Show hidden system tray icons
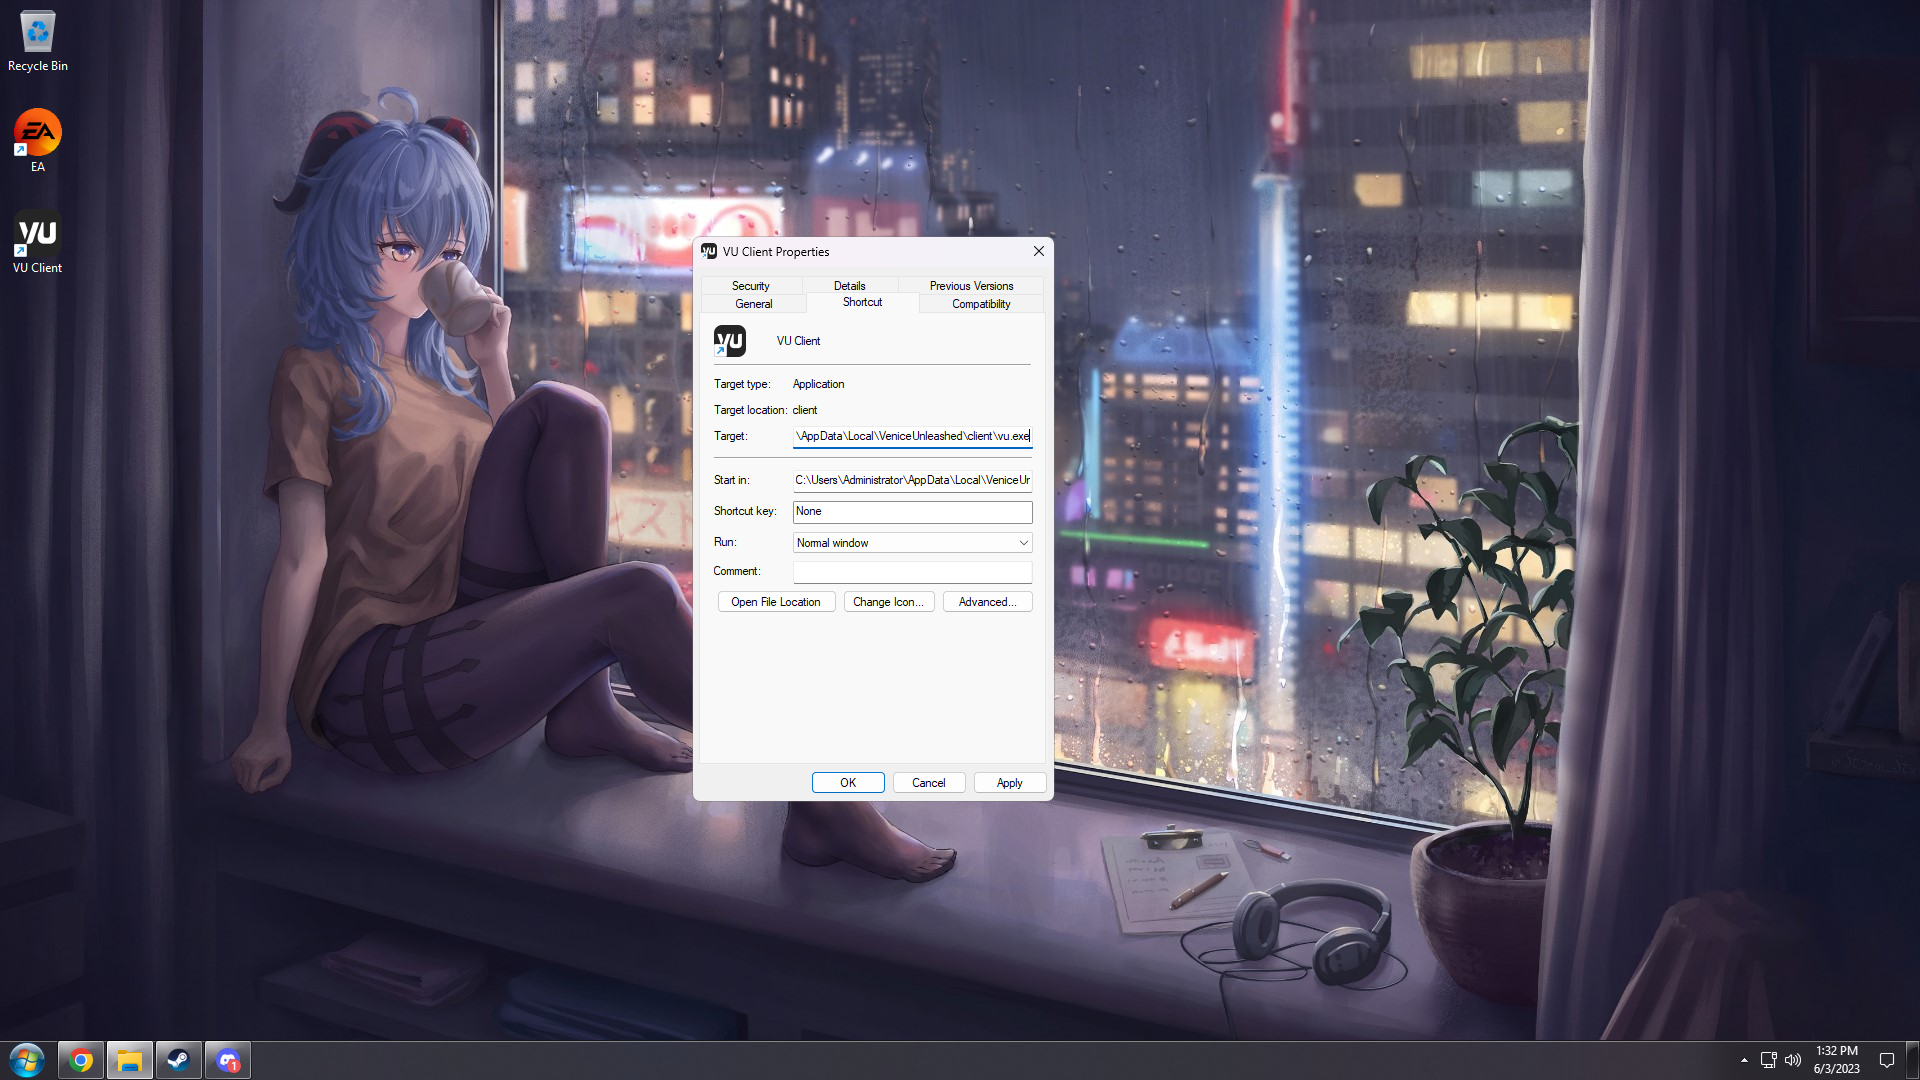Image resolution: width=1920 pixels, height=1080 pixels. coord(1744,1060)
